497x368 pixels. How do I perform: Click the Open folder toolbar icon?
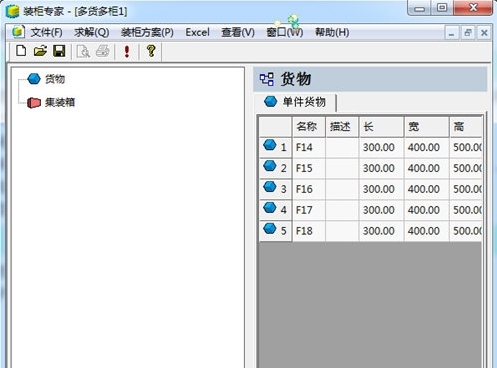(x=40, y=51)
